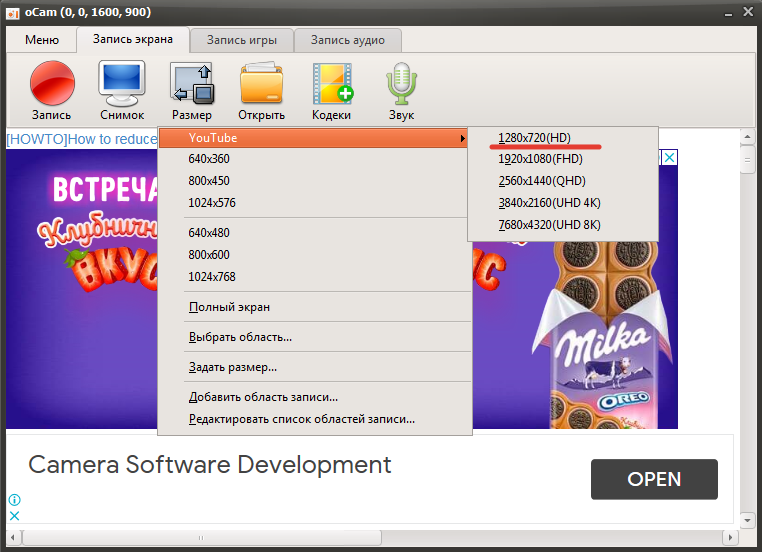762x552 pixels.
Task: Expand the YouTube submenu arrow
Action: (463, 138)
